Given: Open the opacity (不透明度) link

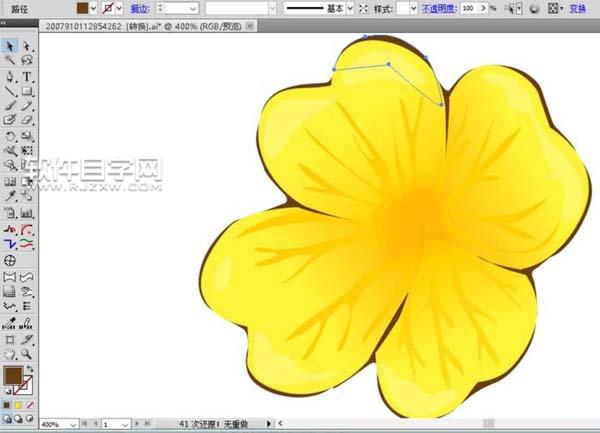Looking at the screenshot, I should [x=440, y=8].
